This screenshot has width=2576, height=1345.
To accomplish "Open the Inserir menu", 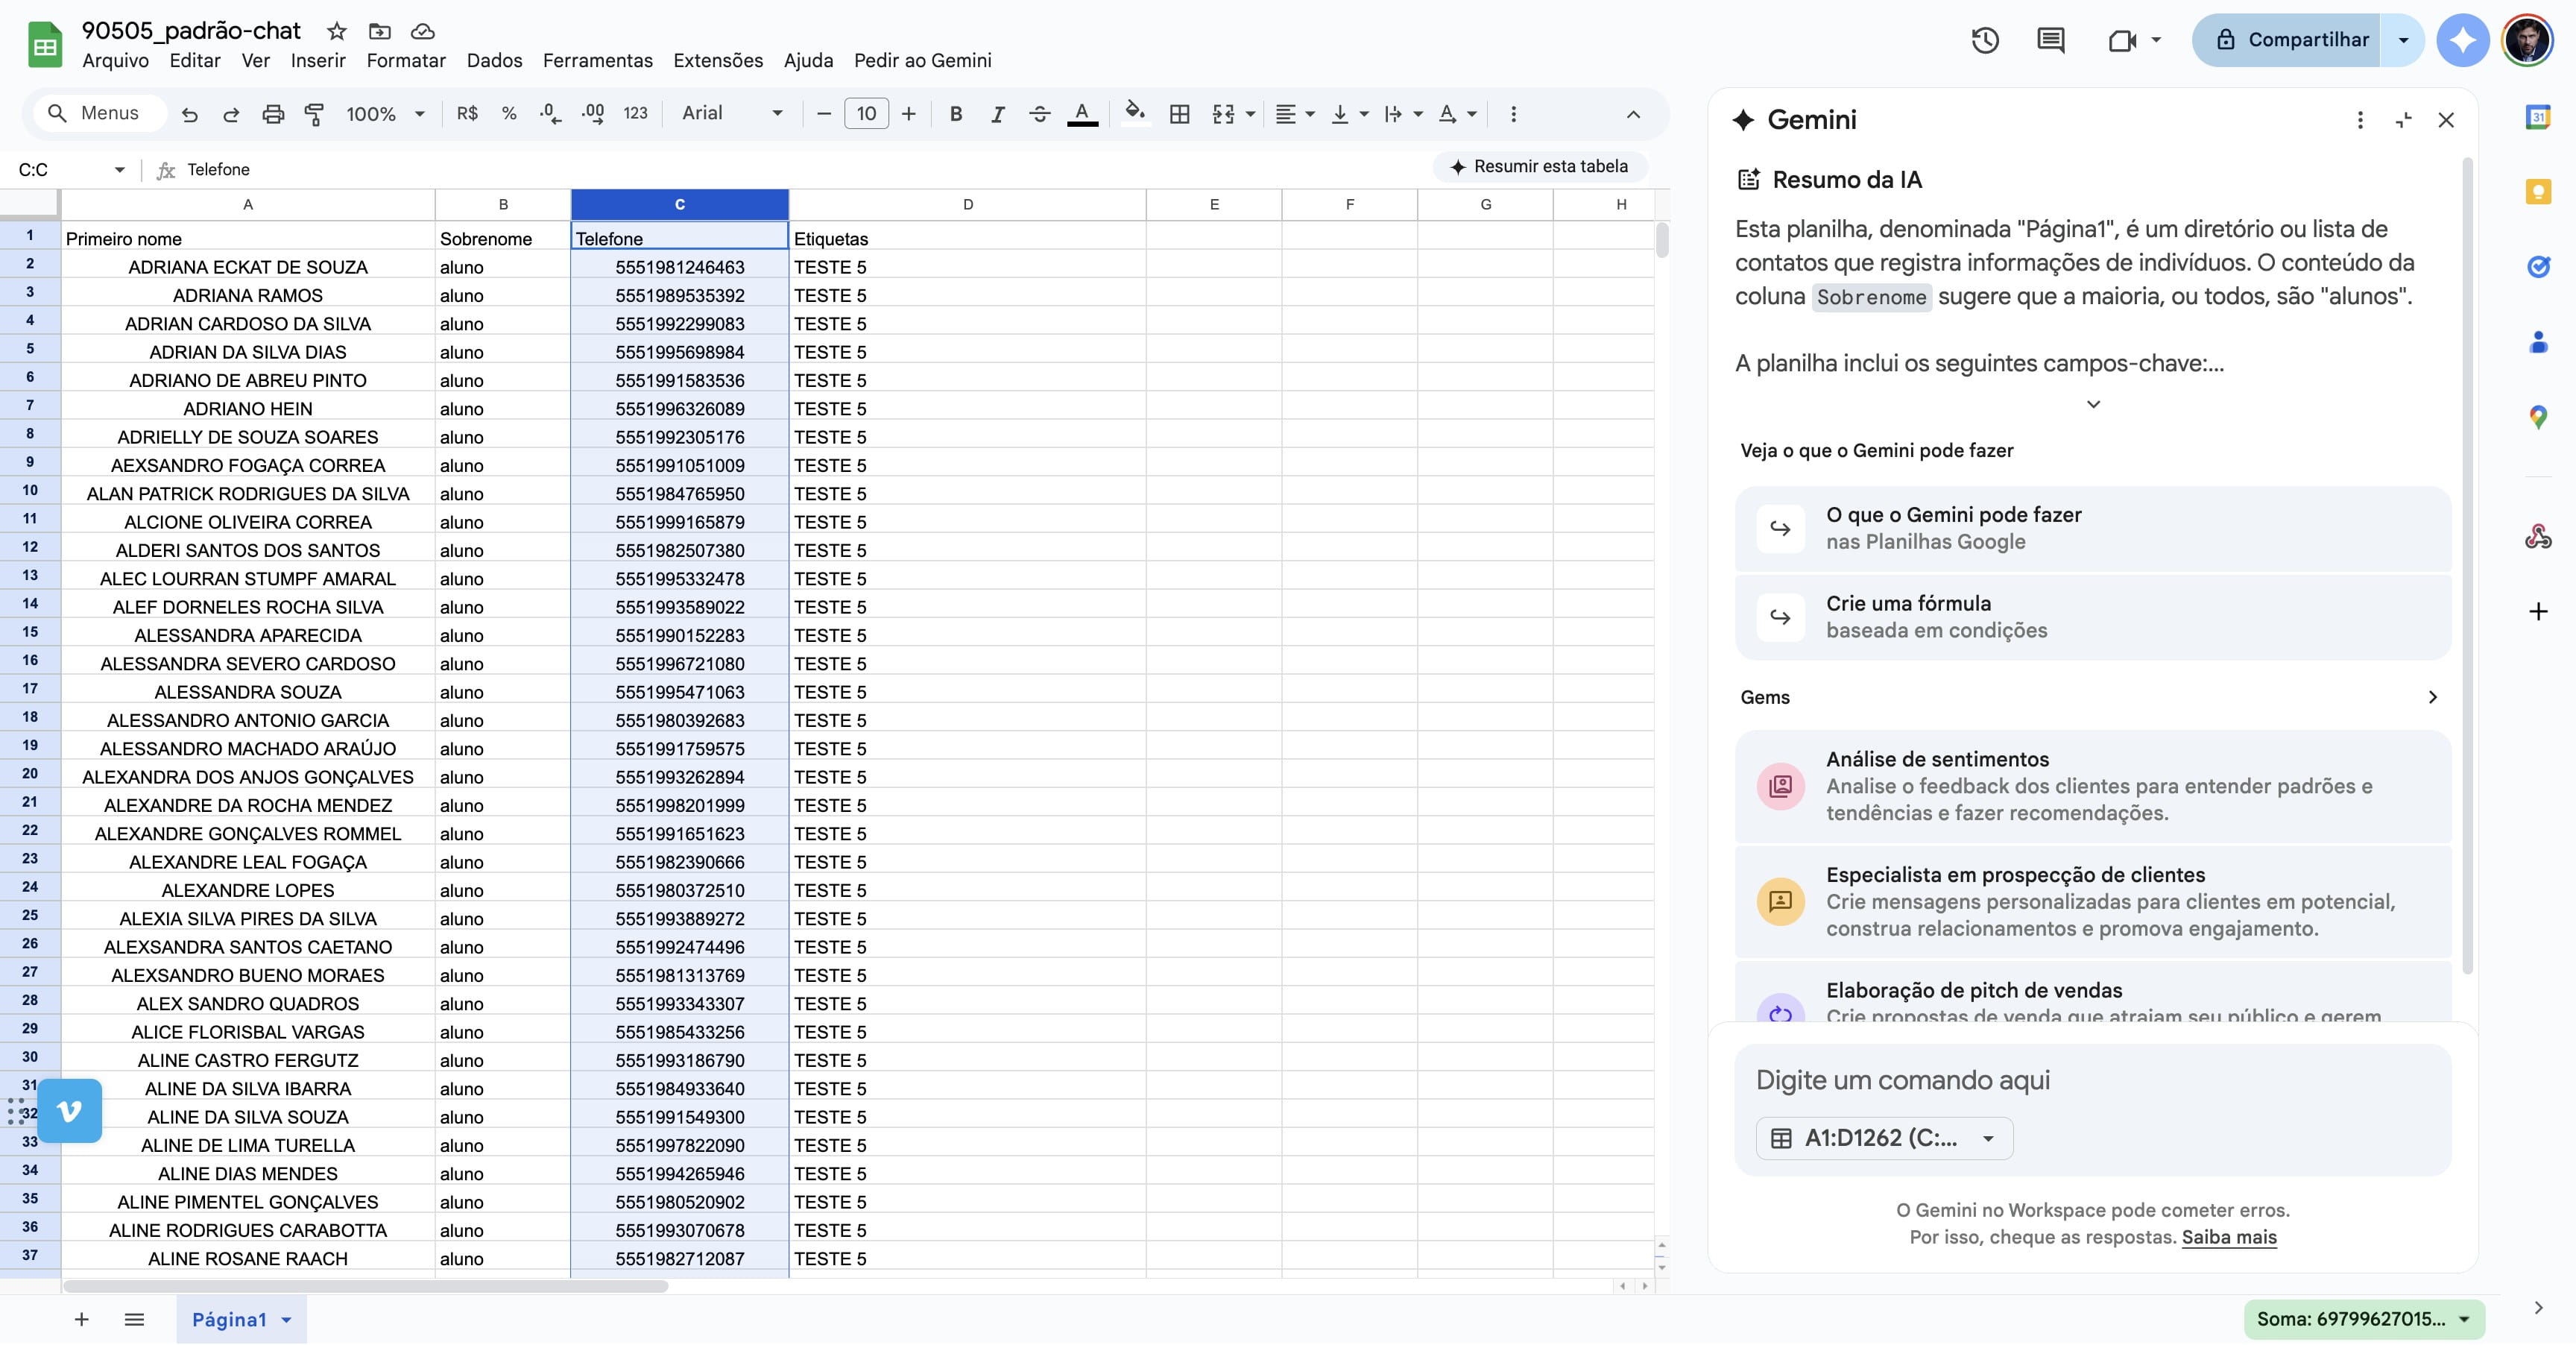I will click(318, 60).
